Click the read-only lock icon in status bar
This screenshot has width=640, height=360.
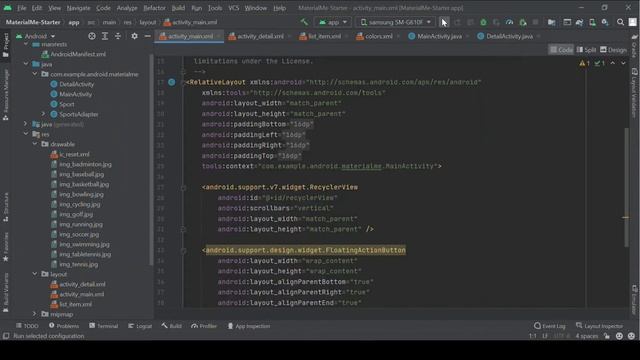[607, 336]
